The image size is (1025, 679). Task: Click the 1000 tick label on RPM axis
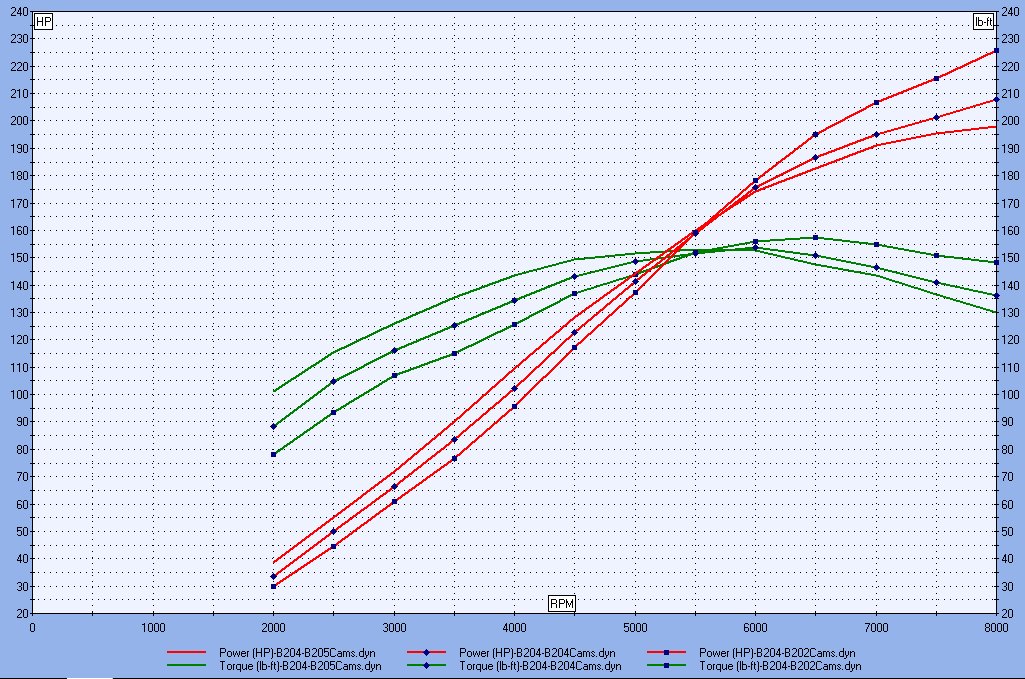point(153,628)
